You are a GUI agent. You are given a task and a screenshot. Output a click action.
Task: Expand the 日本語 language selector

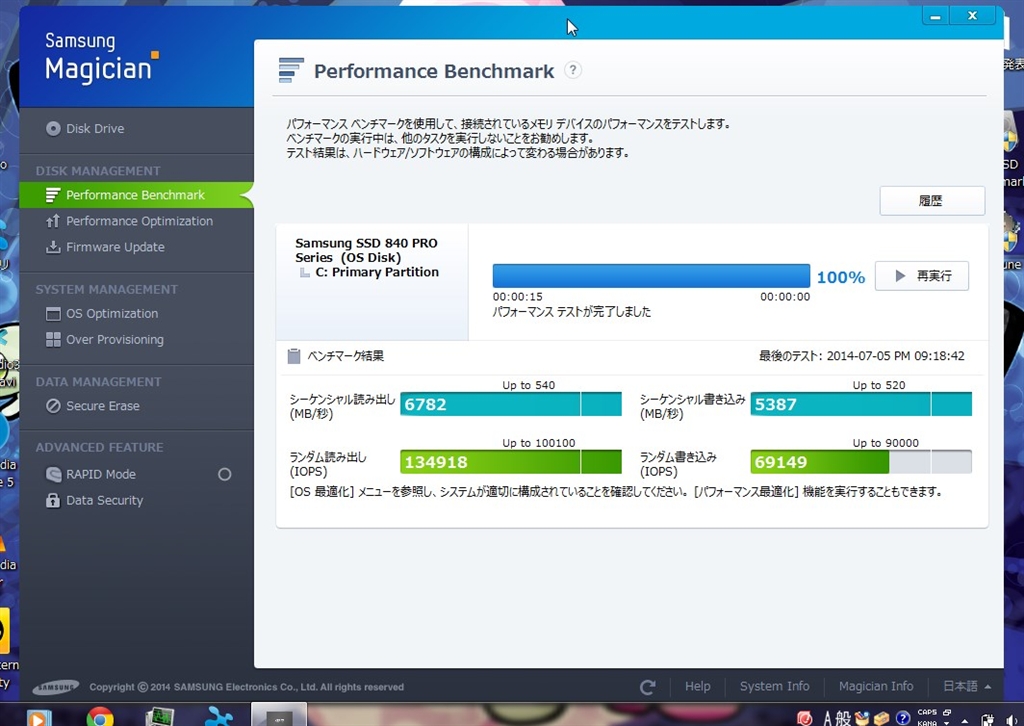tap(967, 686)
